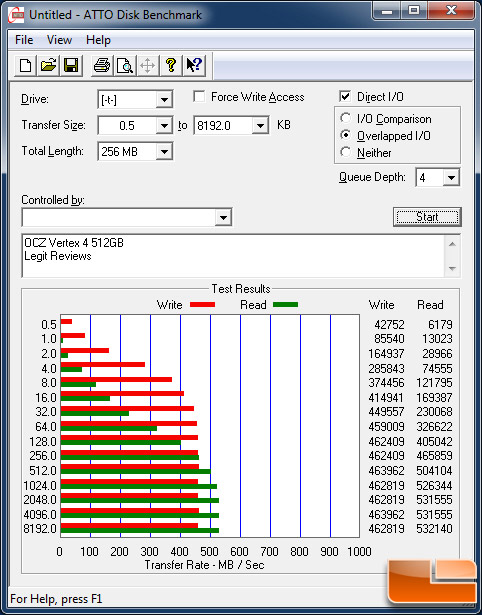Select the I/O Comparison radio button
This screenshot has height=615, width=482.
(x=346, y=118)
